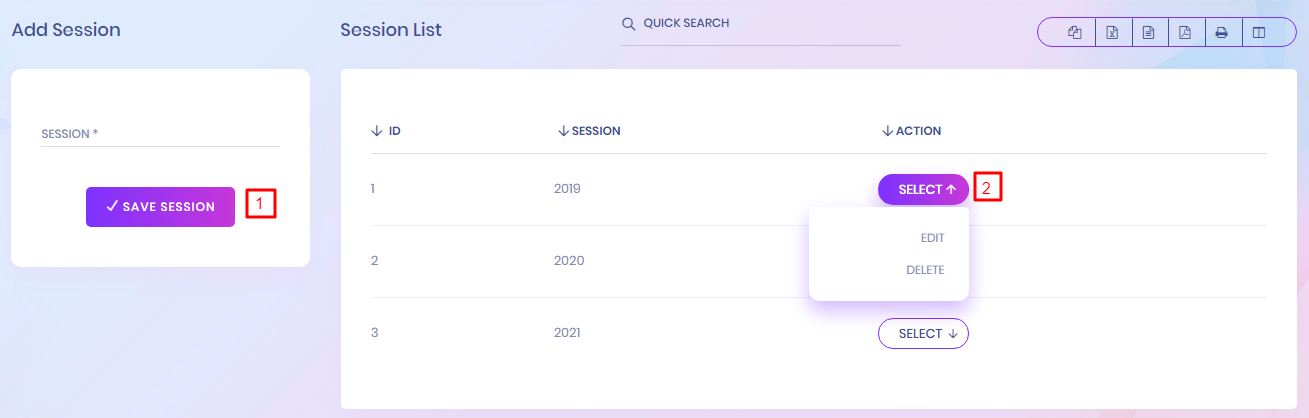The height and width of the screenshot is (418, 1309).
Task: Click the 2021 session row cell
Action: pos(567,332)
